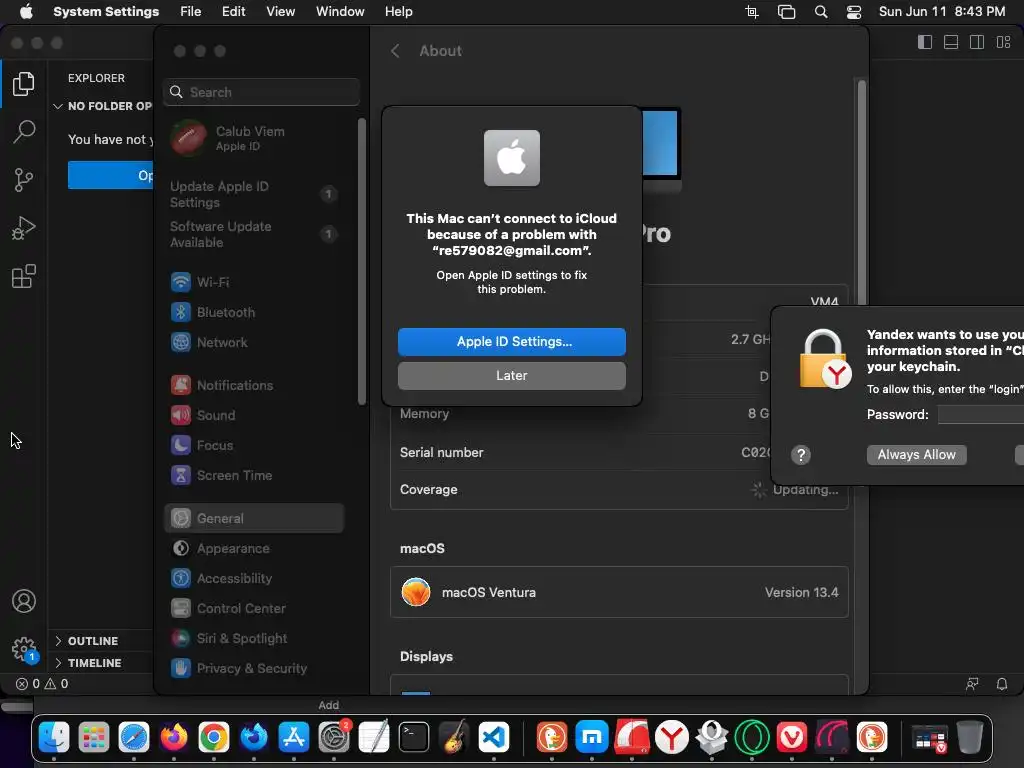
Task: Open Privacy & Security settings in sidebar
Action: [x=255, y=669]
